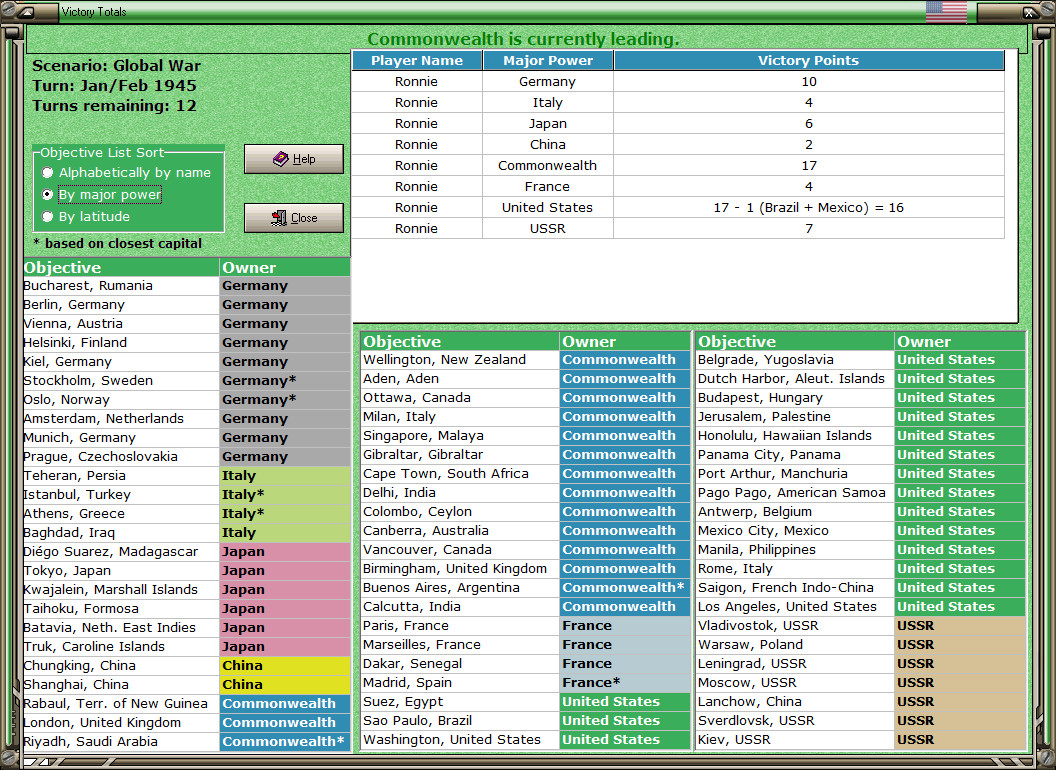The width and height of the screenshot is (1056, 770).
Task: Click the Close button
Action: tap(294, 218)
